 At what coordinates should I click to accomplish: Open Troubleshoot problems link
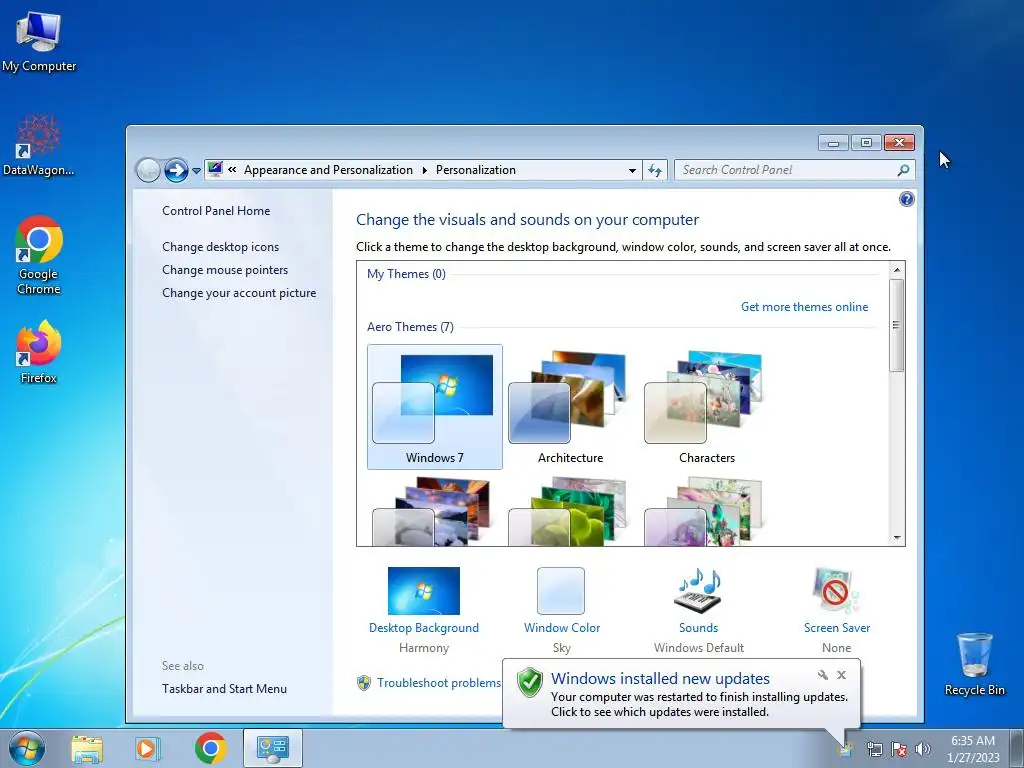[x=439, y=682]
